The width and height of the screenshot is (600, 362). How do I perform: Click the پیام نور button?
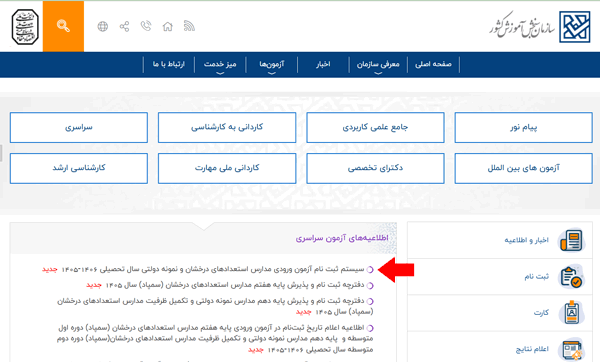(x=523, y=127)
